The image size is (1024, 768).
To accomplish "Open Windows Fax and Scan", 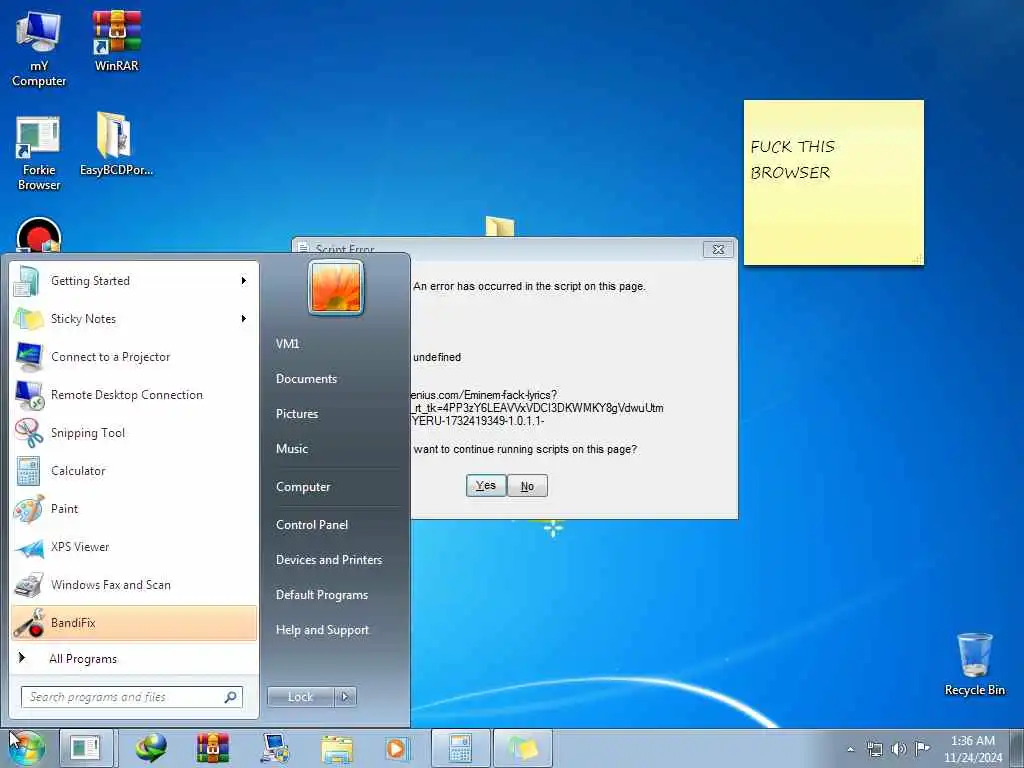I will point(134,584).
